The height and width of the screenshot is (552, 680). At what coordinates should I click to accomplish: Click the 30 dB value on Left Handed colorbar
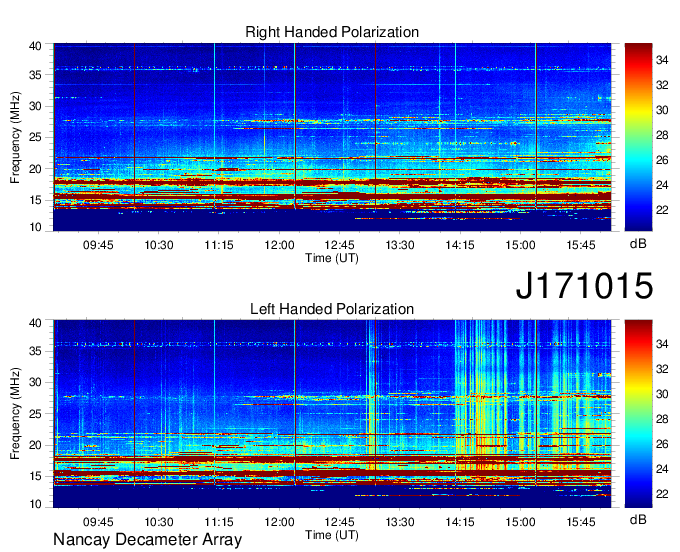pyautogui.click(x=662, y=394)
